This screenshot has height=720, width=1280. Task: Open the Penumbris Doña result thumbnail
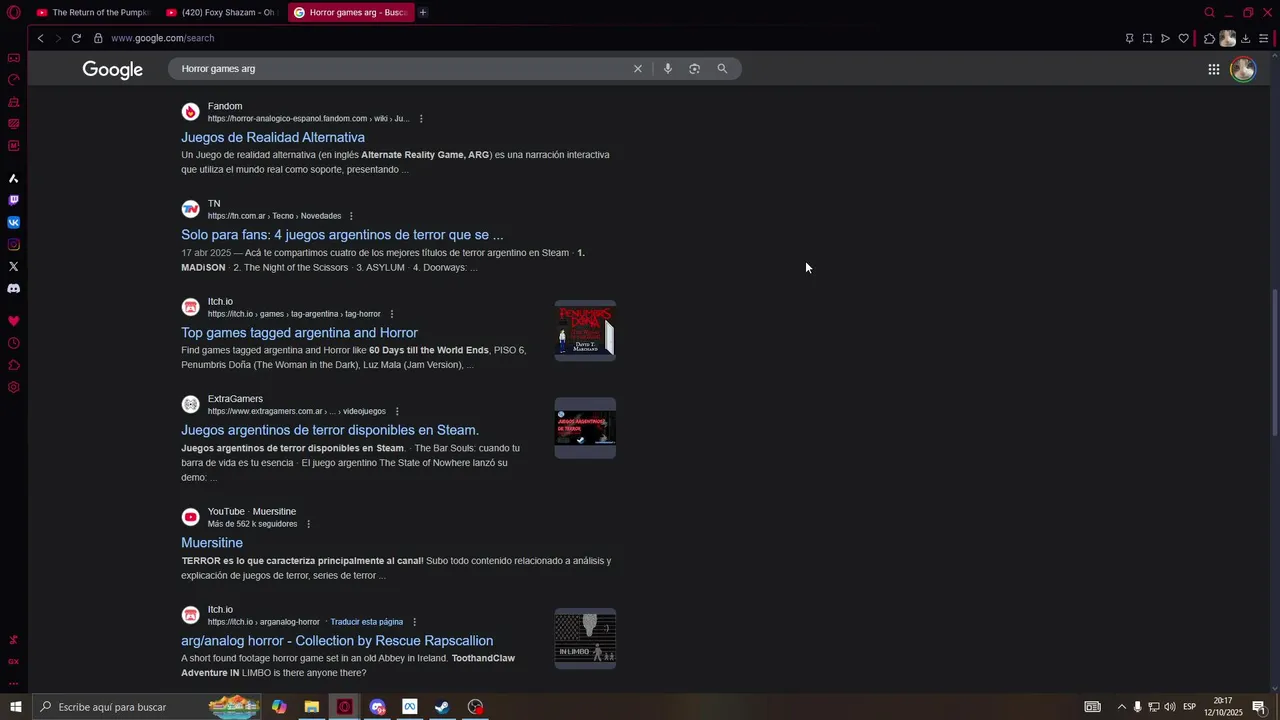click(585, 331)
